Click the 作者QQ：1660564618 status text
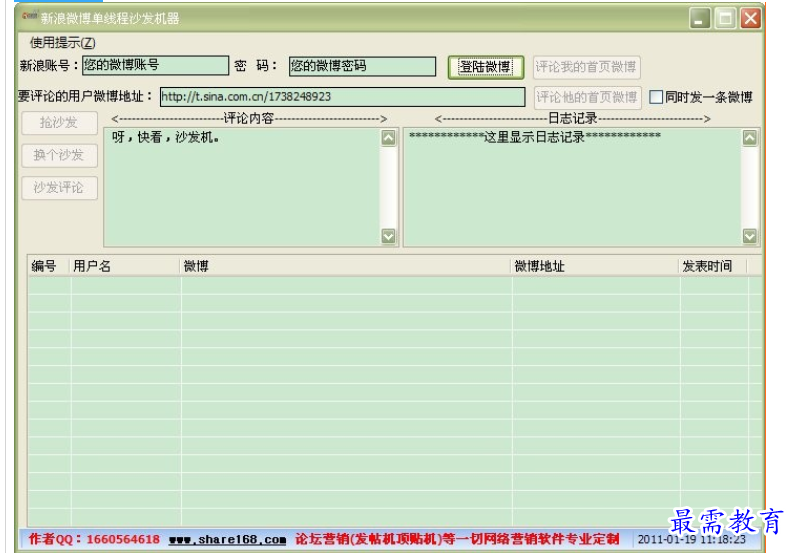Viewport: 792px width, 553px height. 94,539
